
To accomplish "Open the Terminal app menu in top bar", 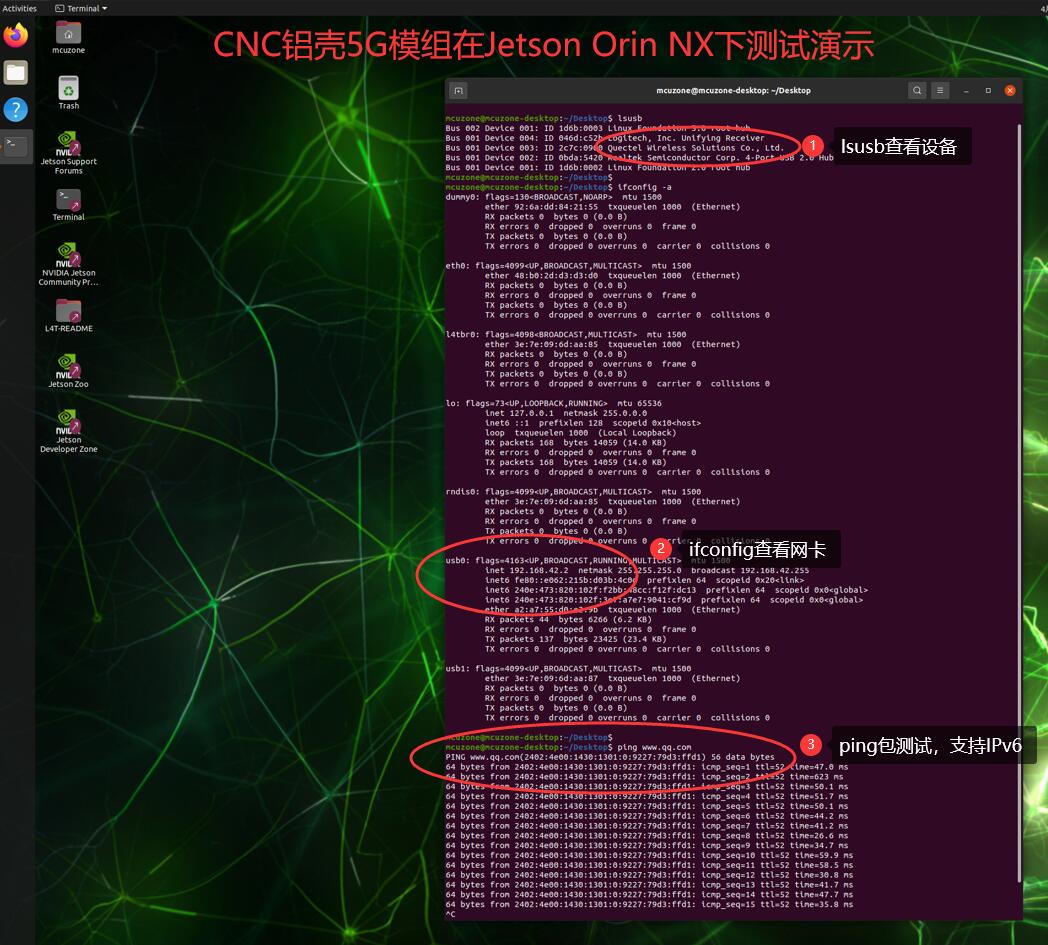I will pyautogui.click(x=81, y=8).
